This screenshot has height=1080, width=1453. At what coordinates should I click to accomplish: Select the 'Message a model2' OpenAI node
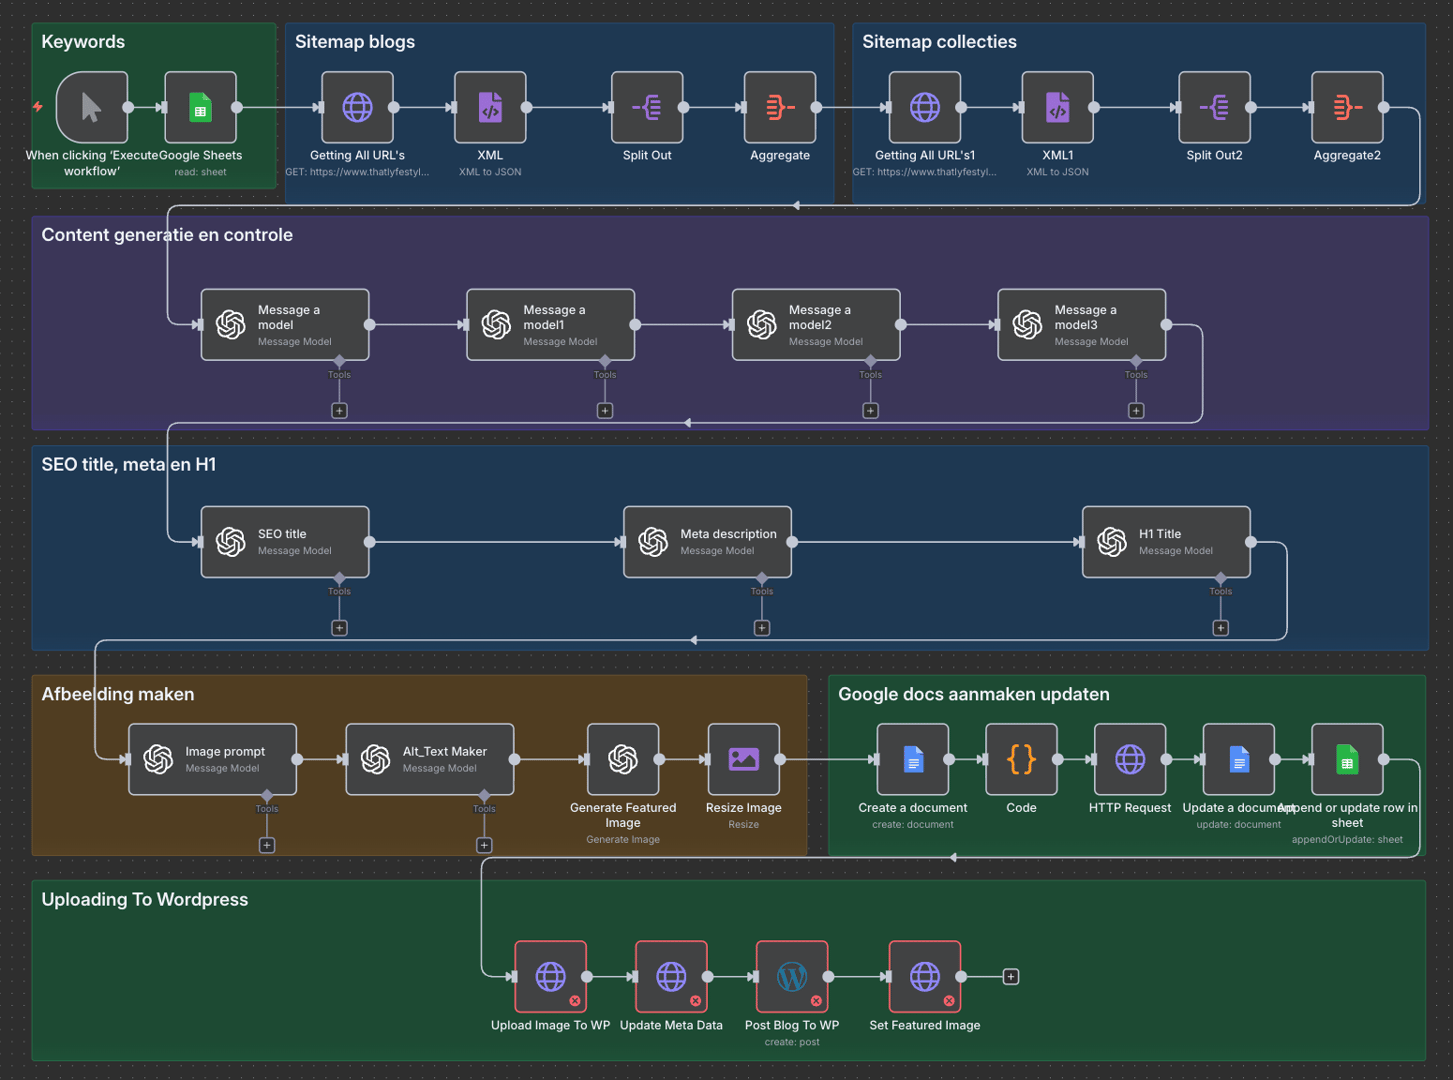point(815,324)
